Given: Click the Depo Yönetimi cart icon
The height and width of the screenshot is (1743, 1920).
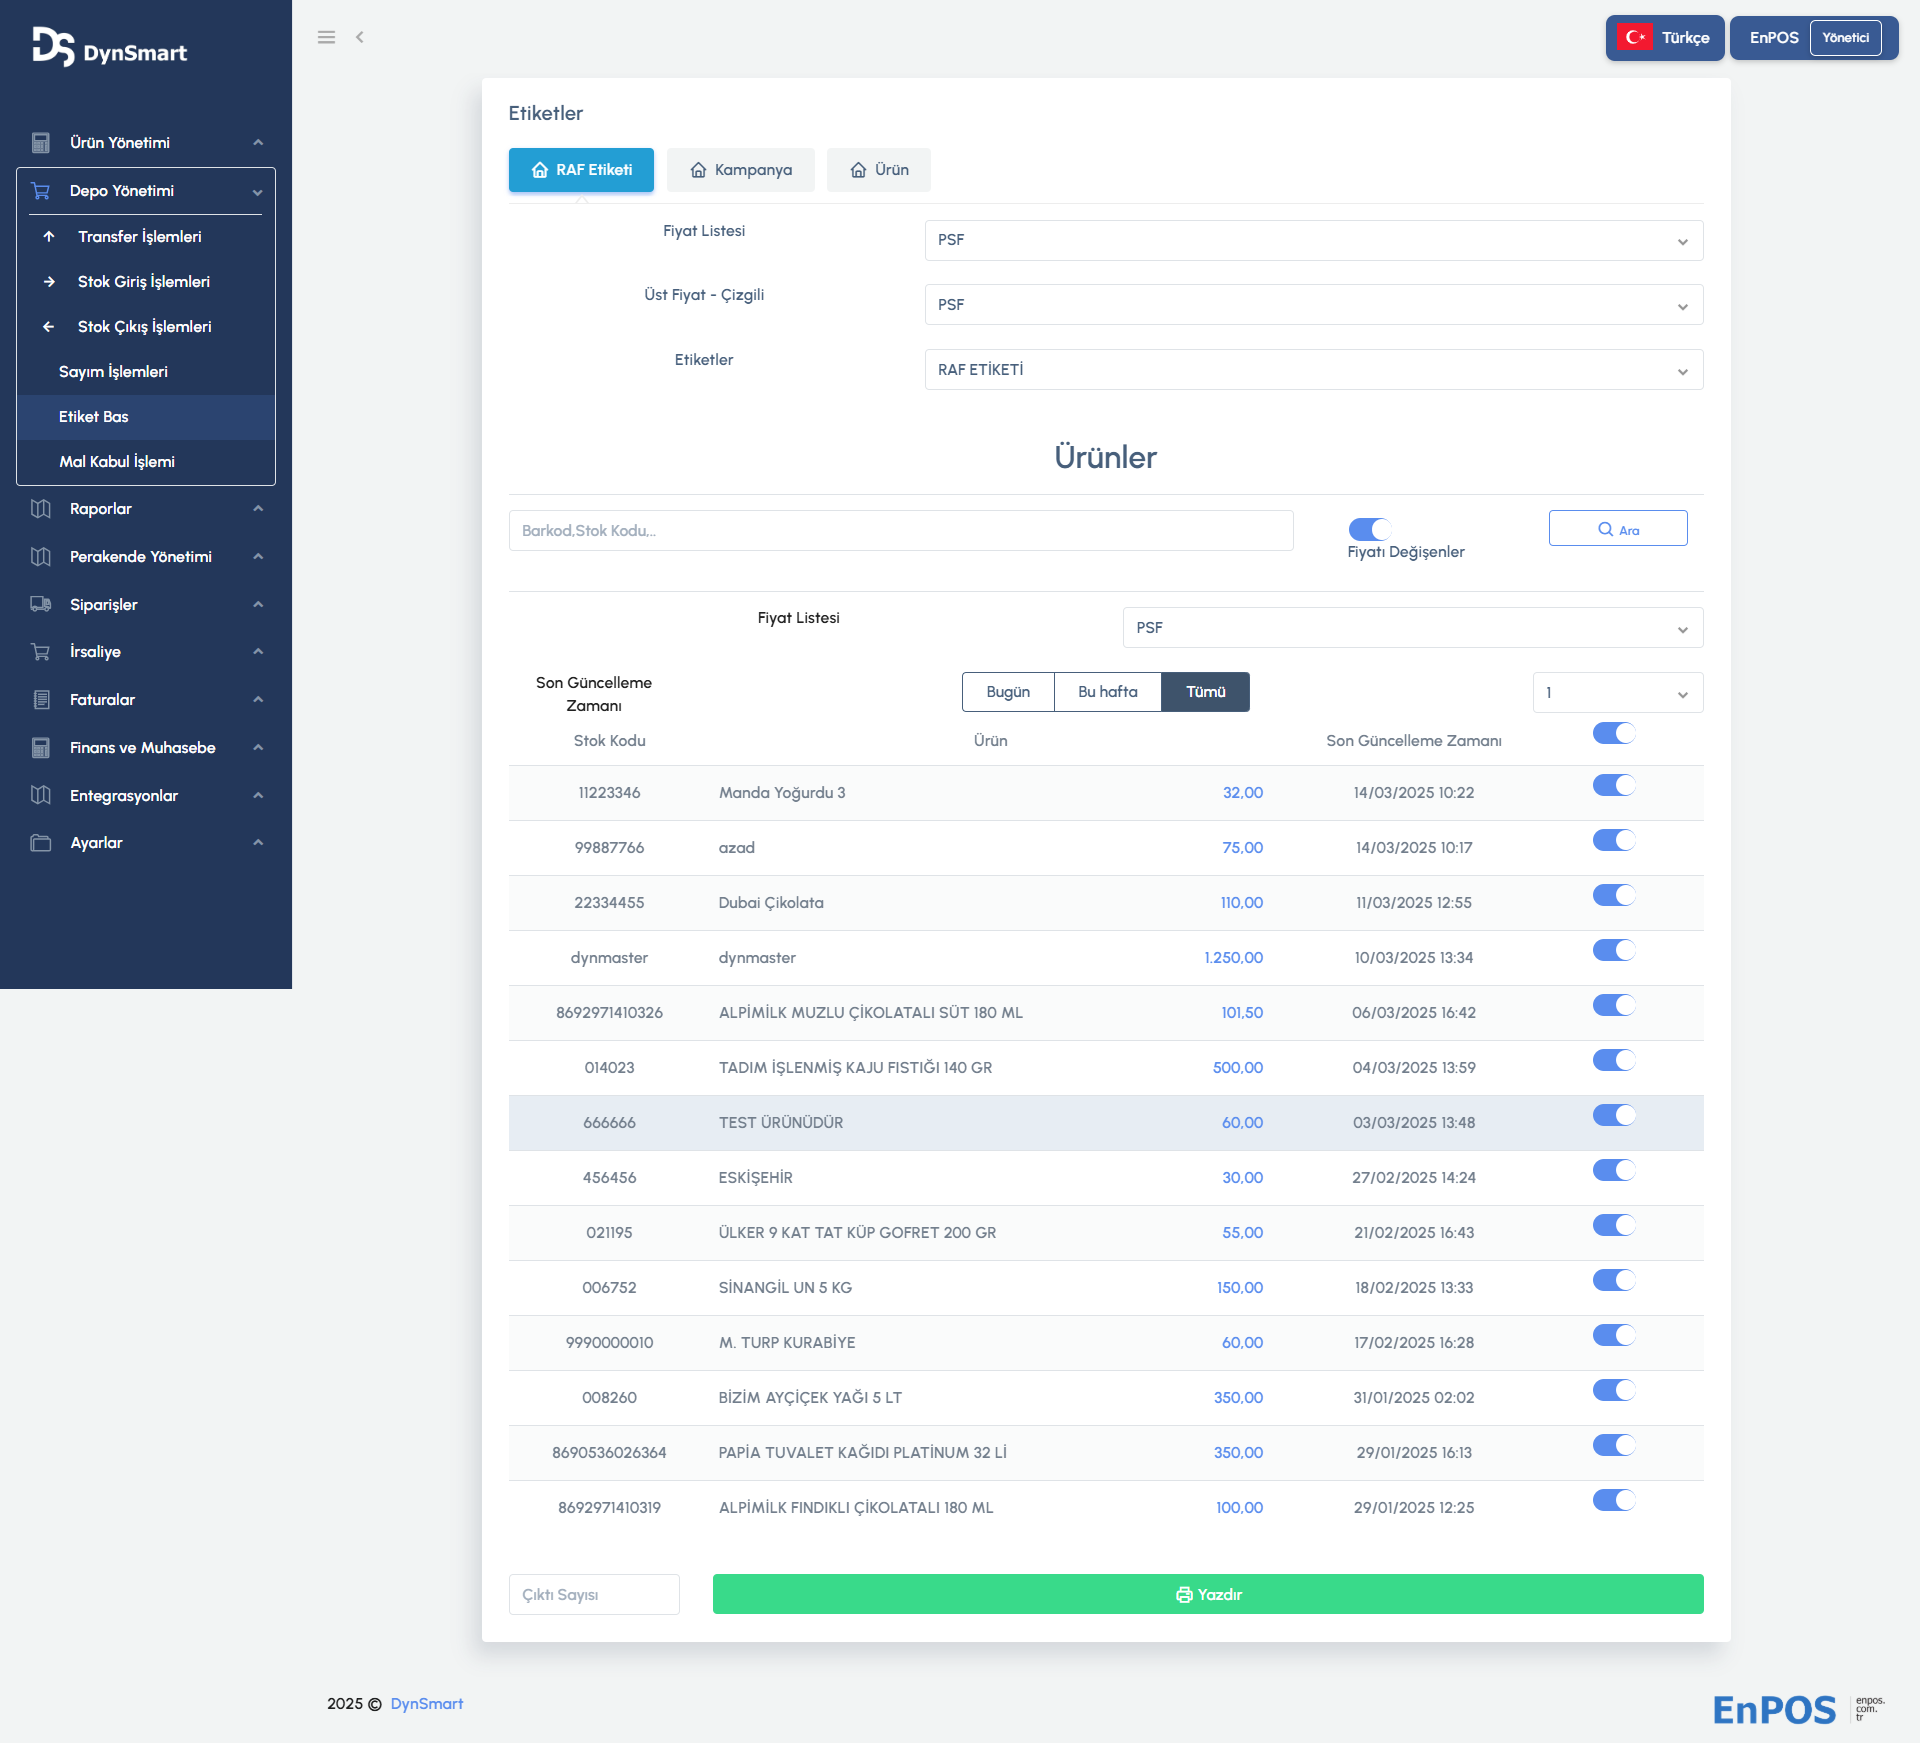Looking at the screenshot, I should pos(41,191).
